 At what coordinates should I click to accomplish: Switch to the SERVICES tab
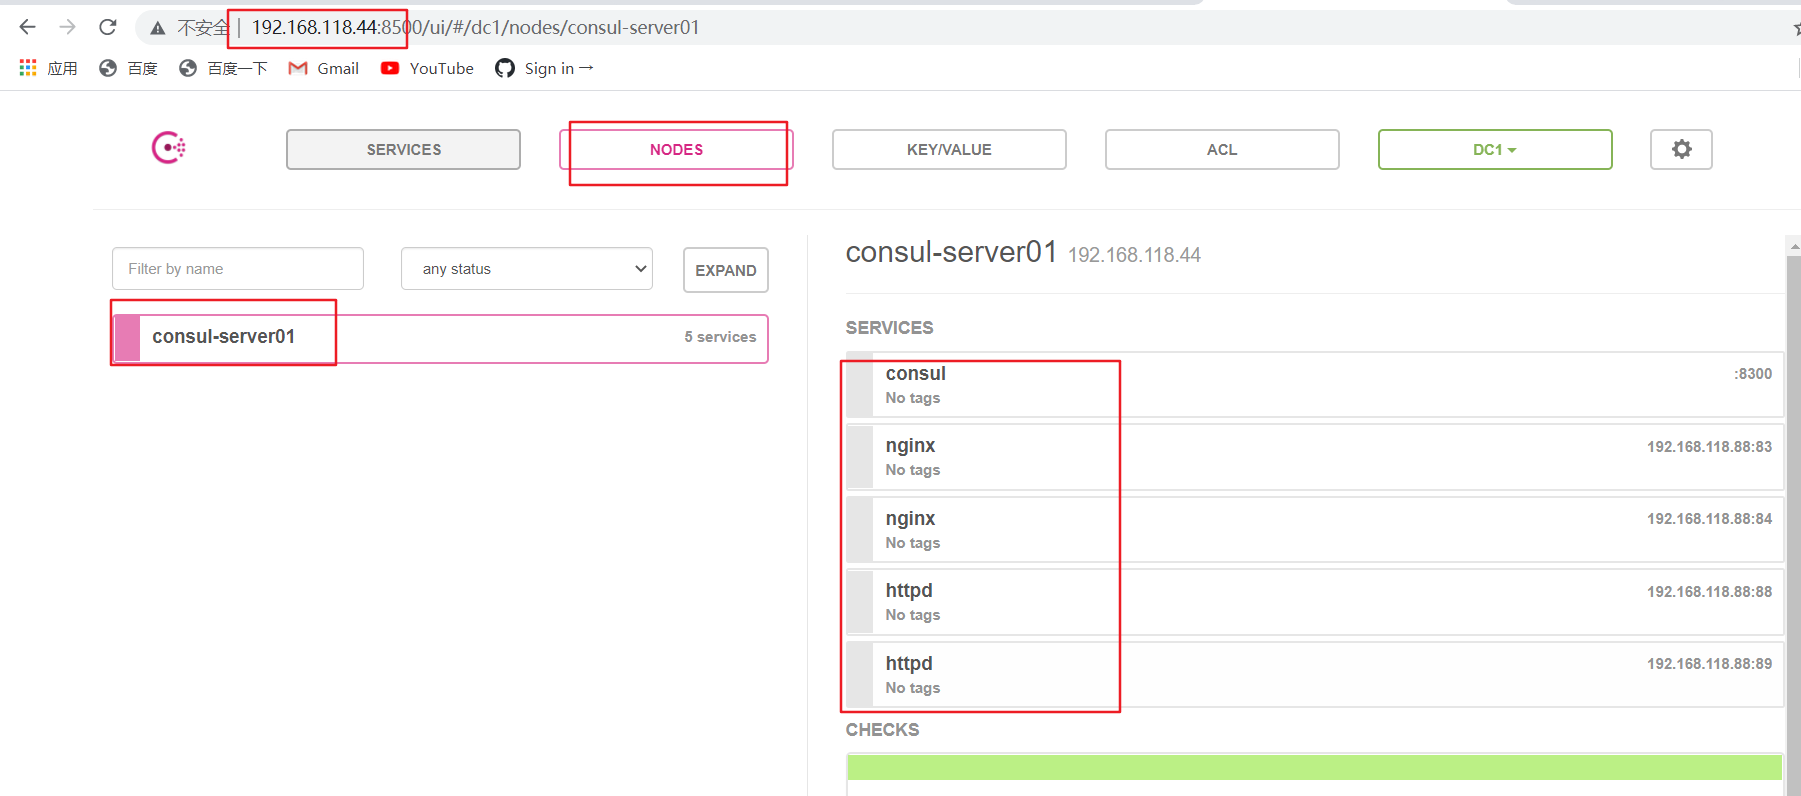click(403, 149)
